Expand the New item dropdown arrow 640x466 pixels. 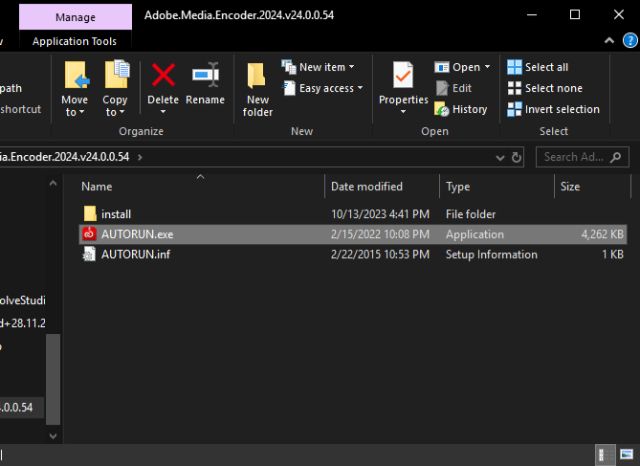pyautogui.click(x=351, y=67)
